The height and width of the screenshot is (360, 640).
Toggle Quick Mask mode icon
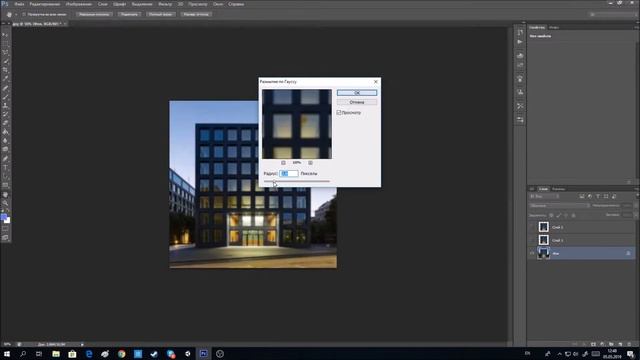pyautogui.click(x=5, y=229)
